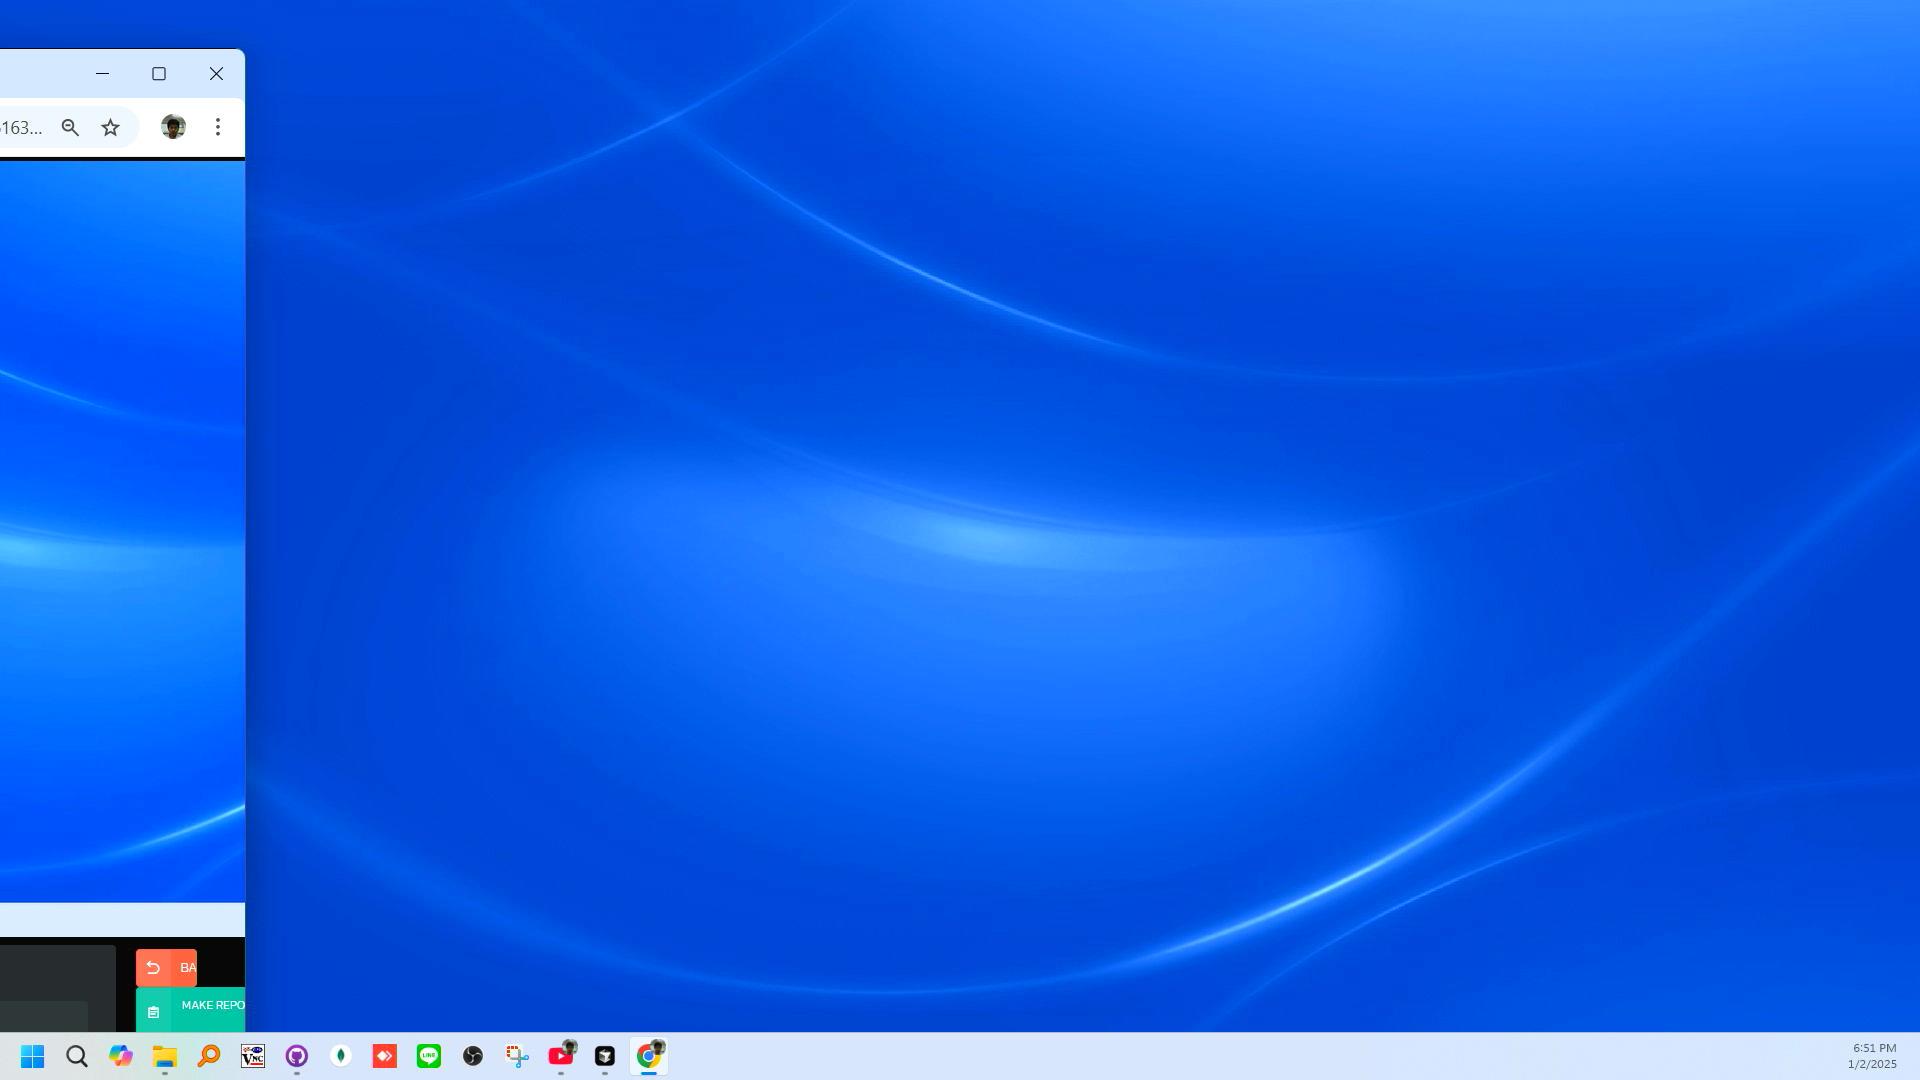
Task: Launch AnyDesk from the taskbar
Action: click(385, 1056)
